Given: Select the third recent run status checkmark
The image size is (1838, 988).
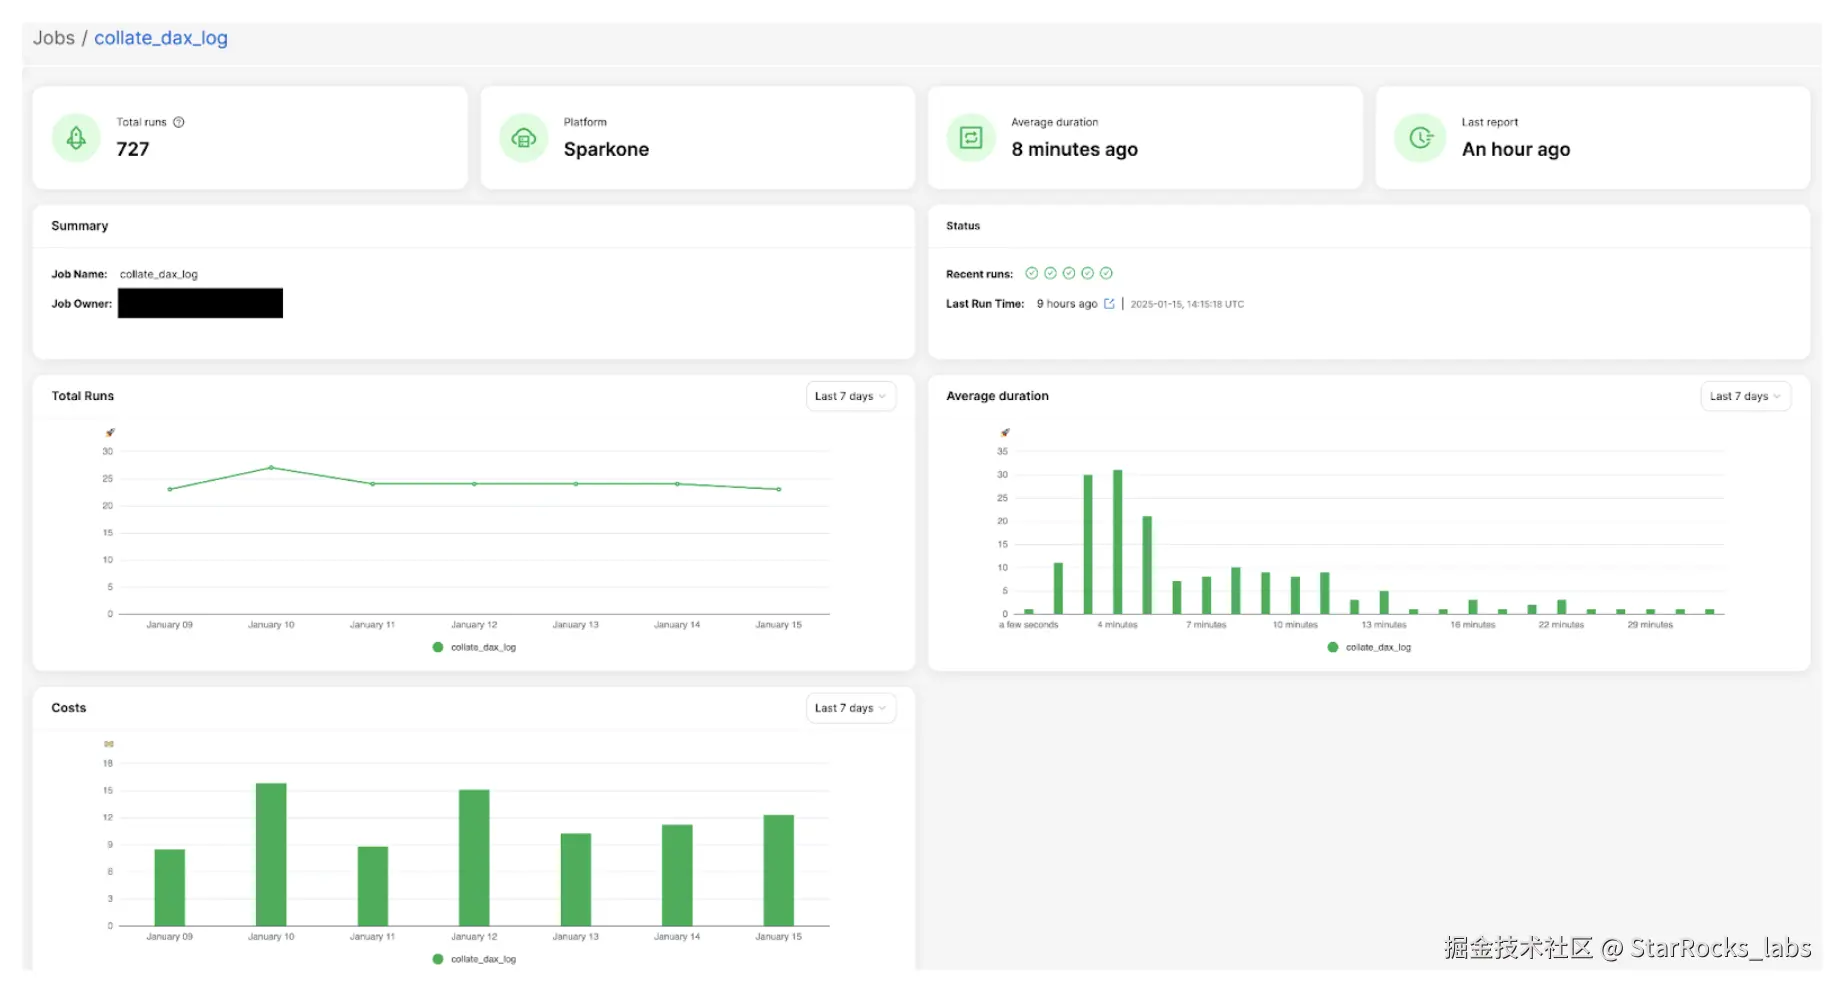Looking at the screenshot, I should click(x=1069, y=273).
